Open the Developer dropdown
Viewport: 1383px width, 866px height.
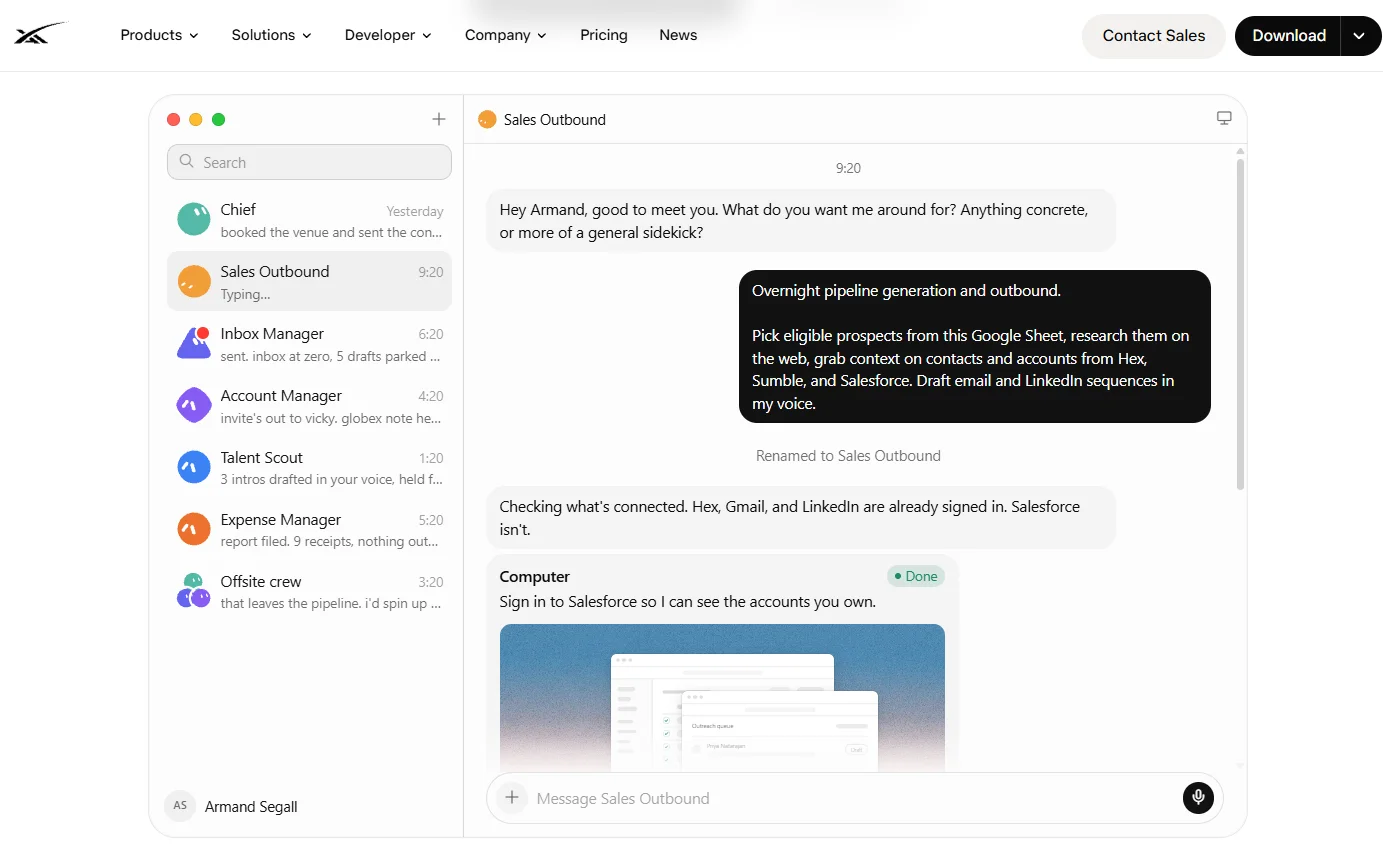tap(388, 35)
